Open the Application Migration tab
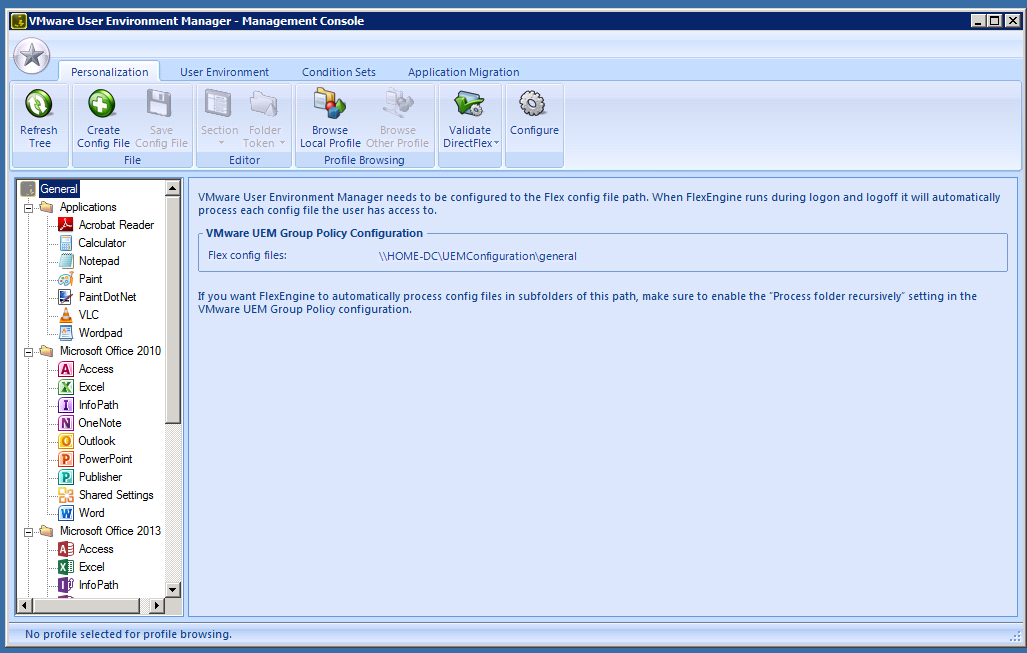1027x653 pixels. pyautogui.click(x=463, y=72)
